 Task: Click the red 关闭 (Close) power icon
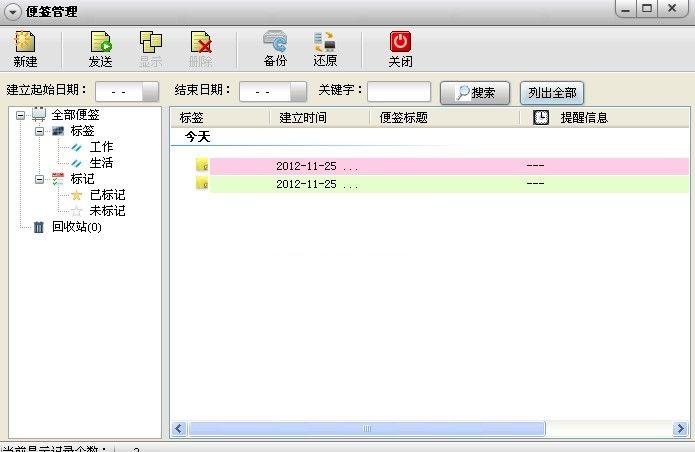400,42
